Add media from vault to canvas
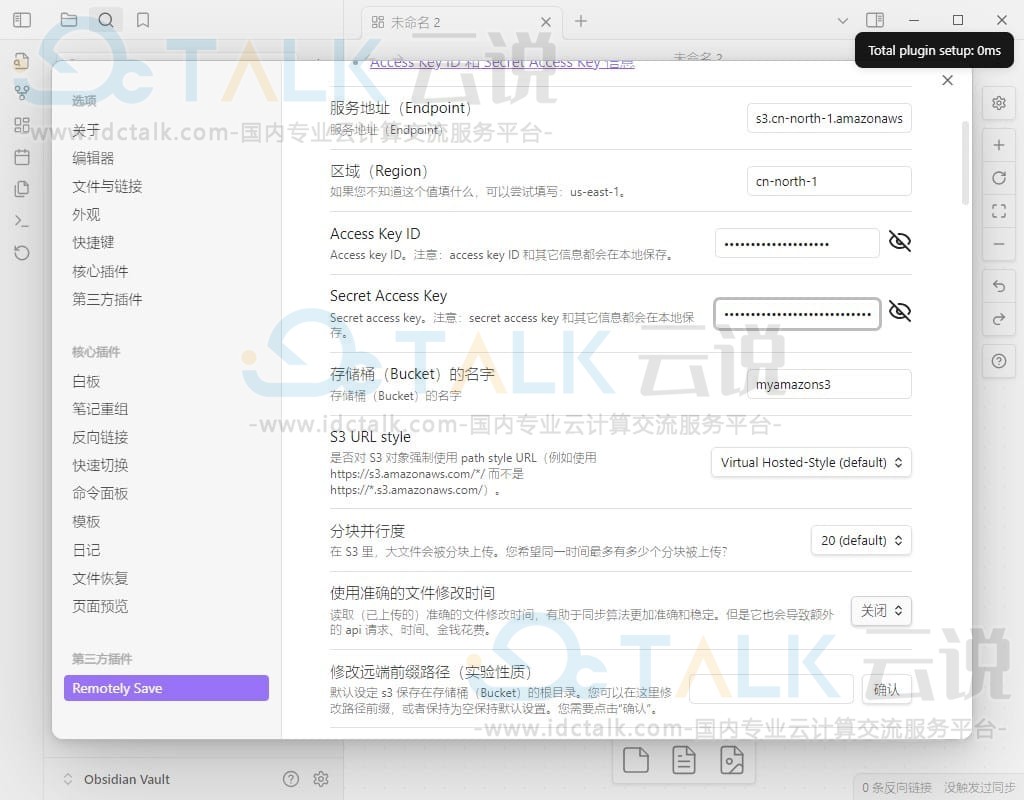Viewport: 1024px width, 800px height. [731, 760]
